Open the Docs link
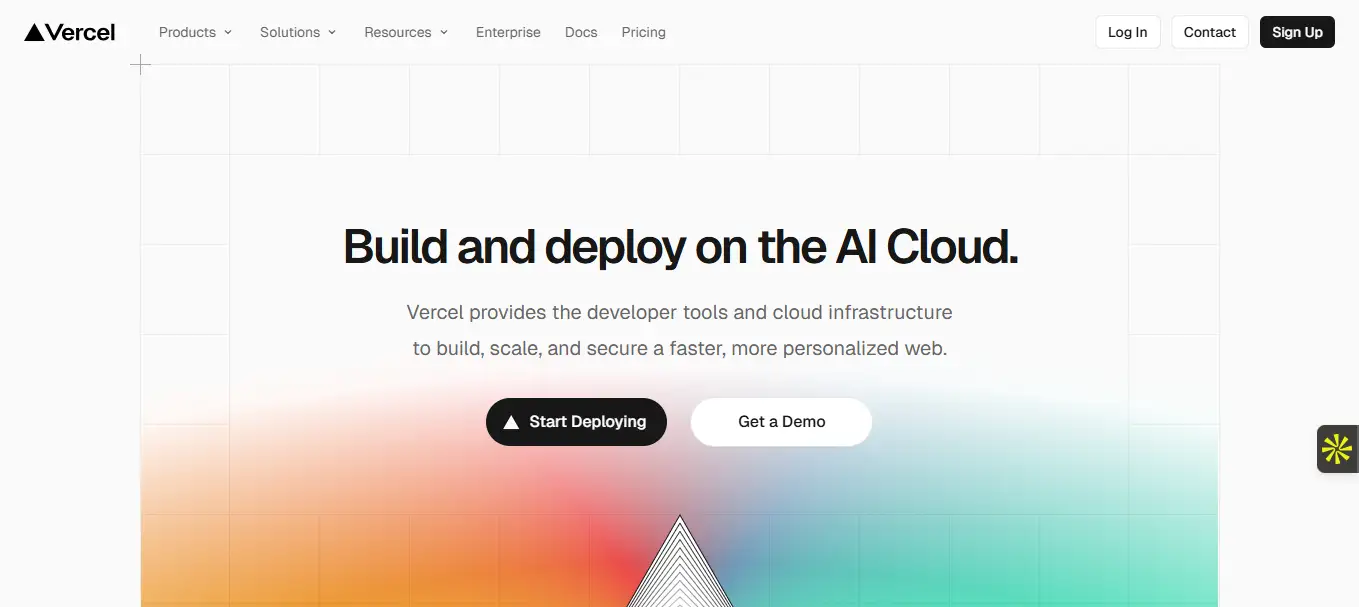Viewport: 1359px width, 607px height. 581,32
